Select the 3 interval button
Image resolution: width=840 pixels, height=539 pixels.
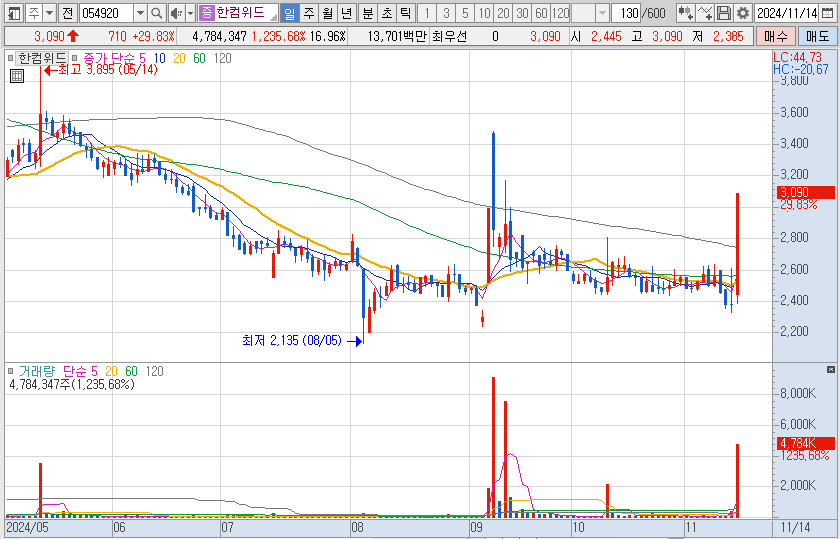tap(446, 13)
